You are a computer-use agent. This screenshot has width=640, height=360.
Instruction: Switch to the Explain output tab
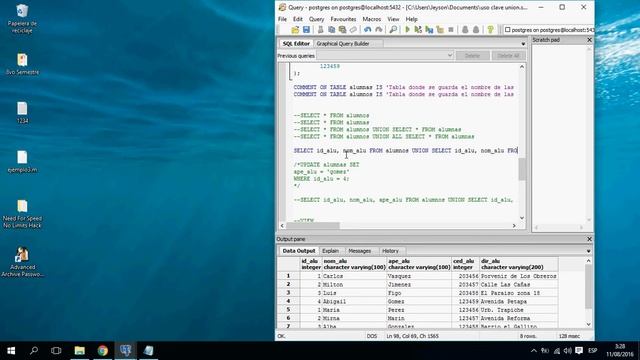pyautogui.click(x=330, y=251)
